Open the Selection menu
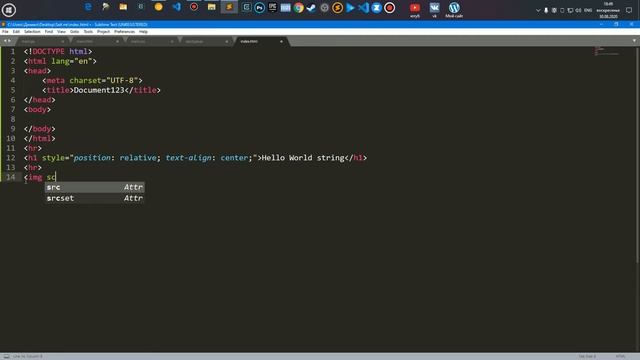This screenshot has width=640, height=360. click(x=32, y=31)
